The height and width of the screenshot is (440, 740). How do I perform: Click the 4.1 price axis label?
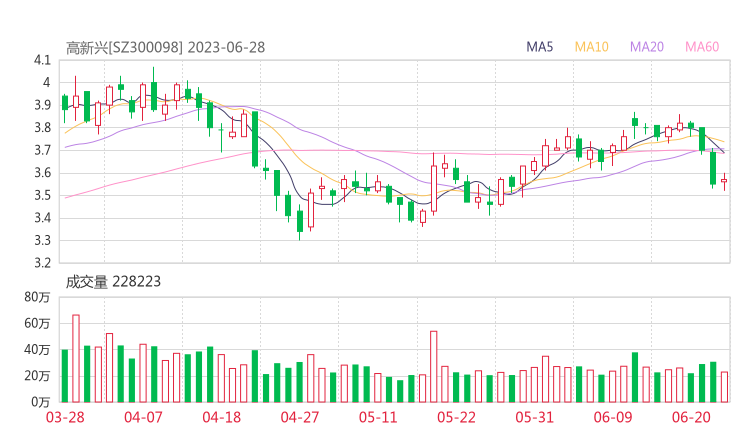[41, 60]
